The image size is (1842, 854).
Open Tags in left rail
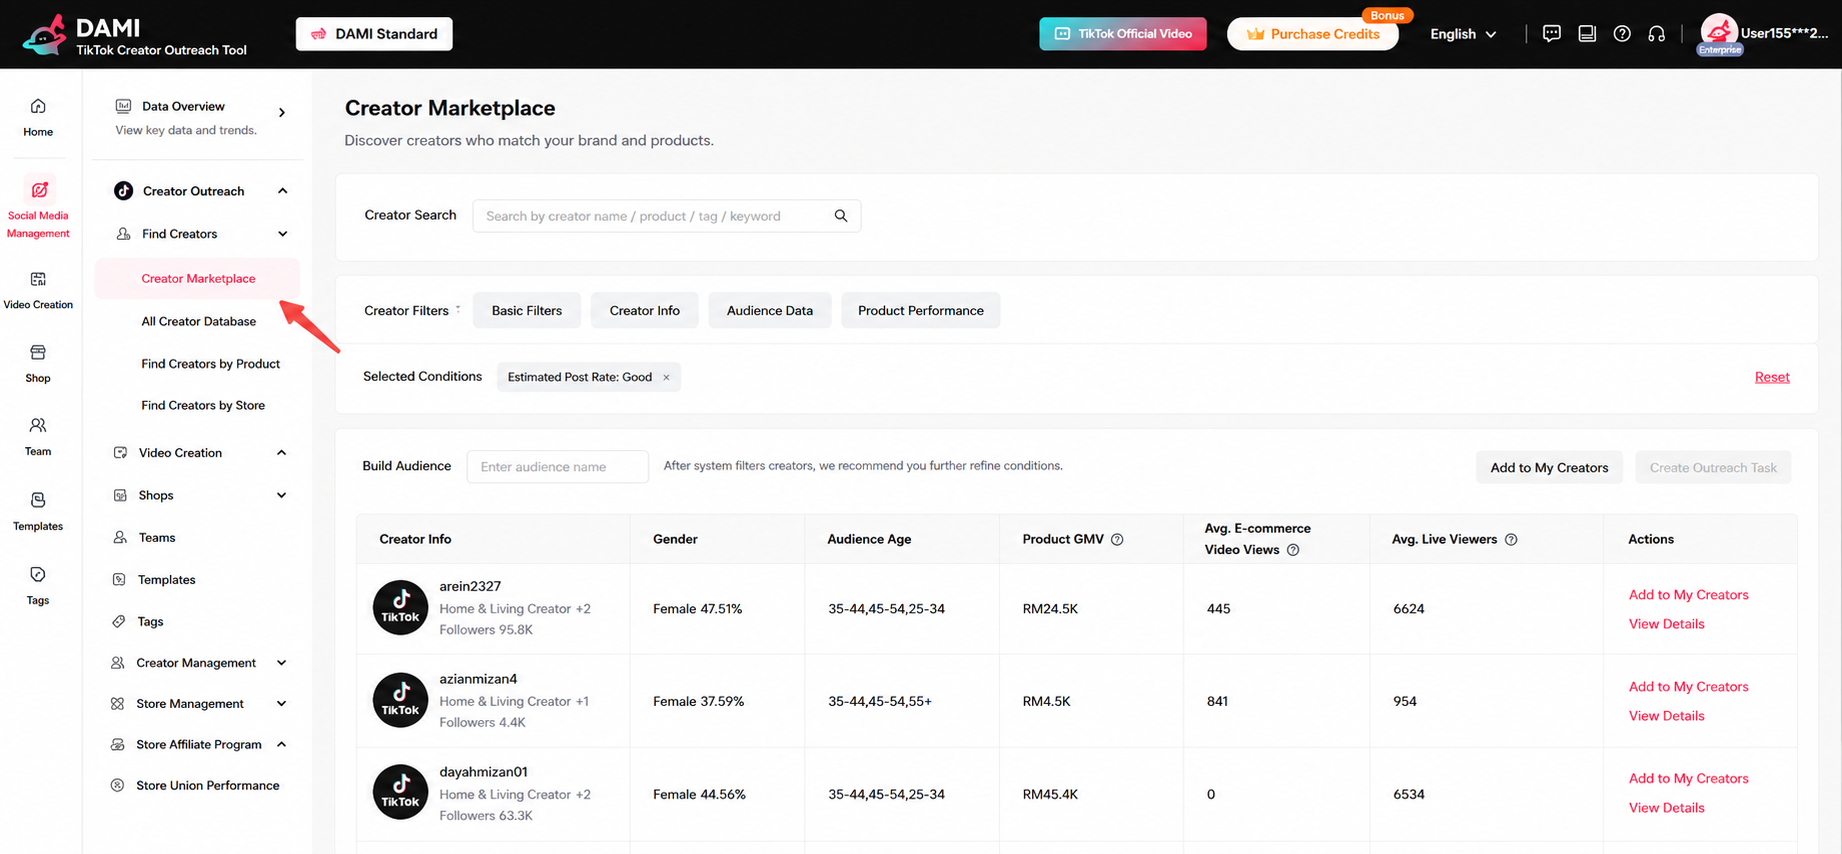[38, 585]
